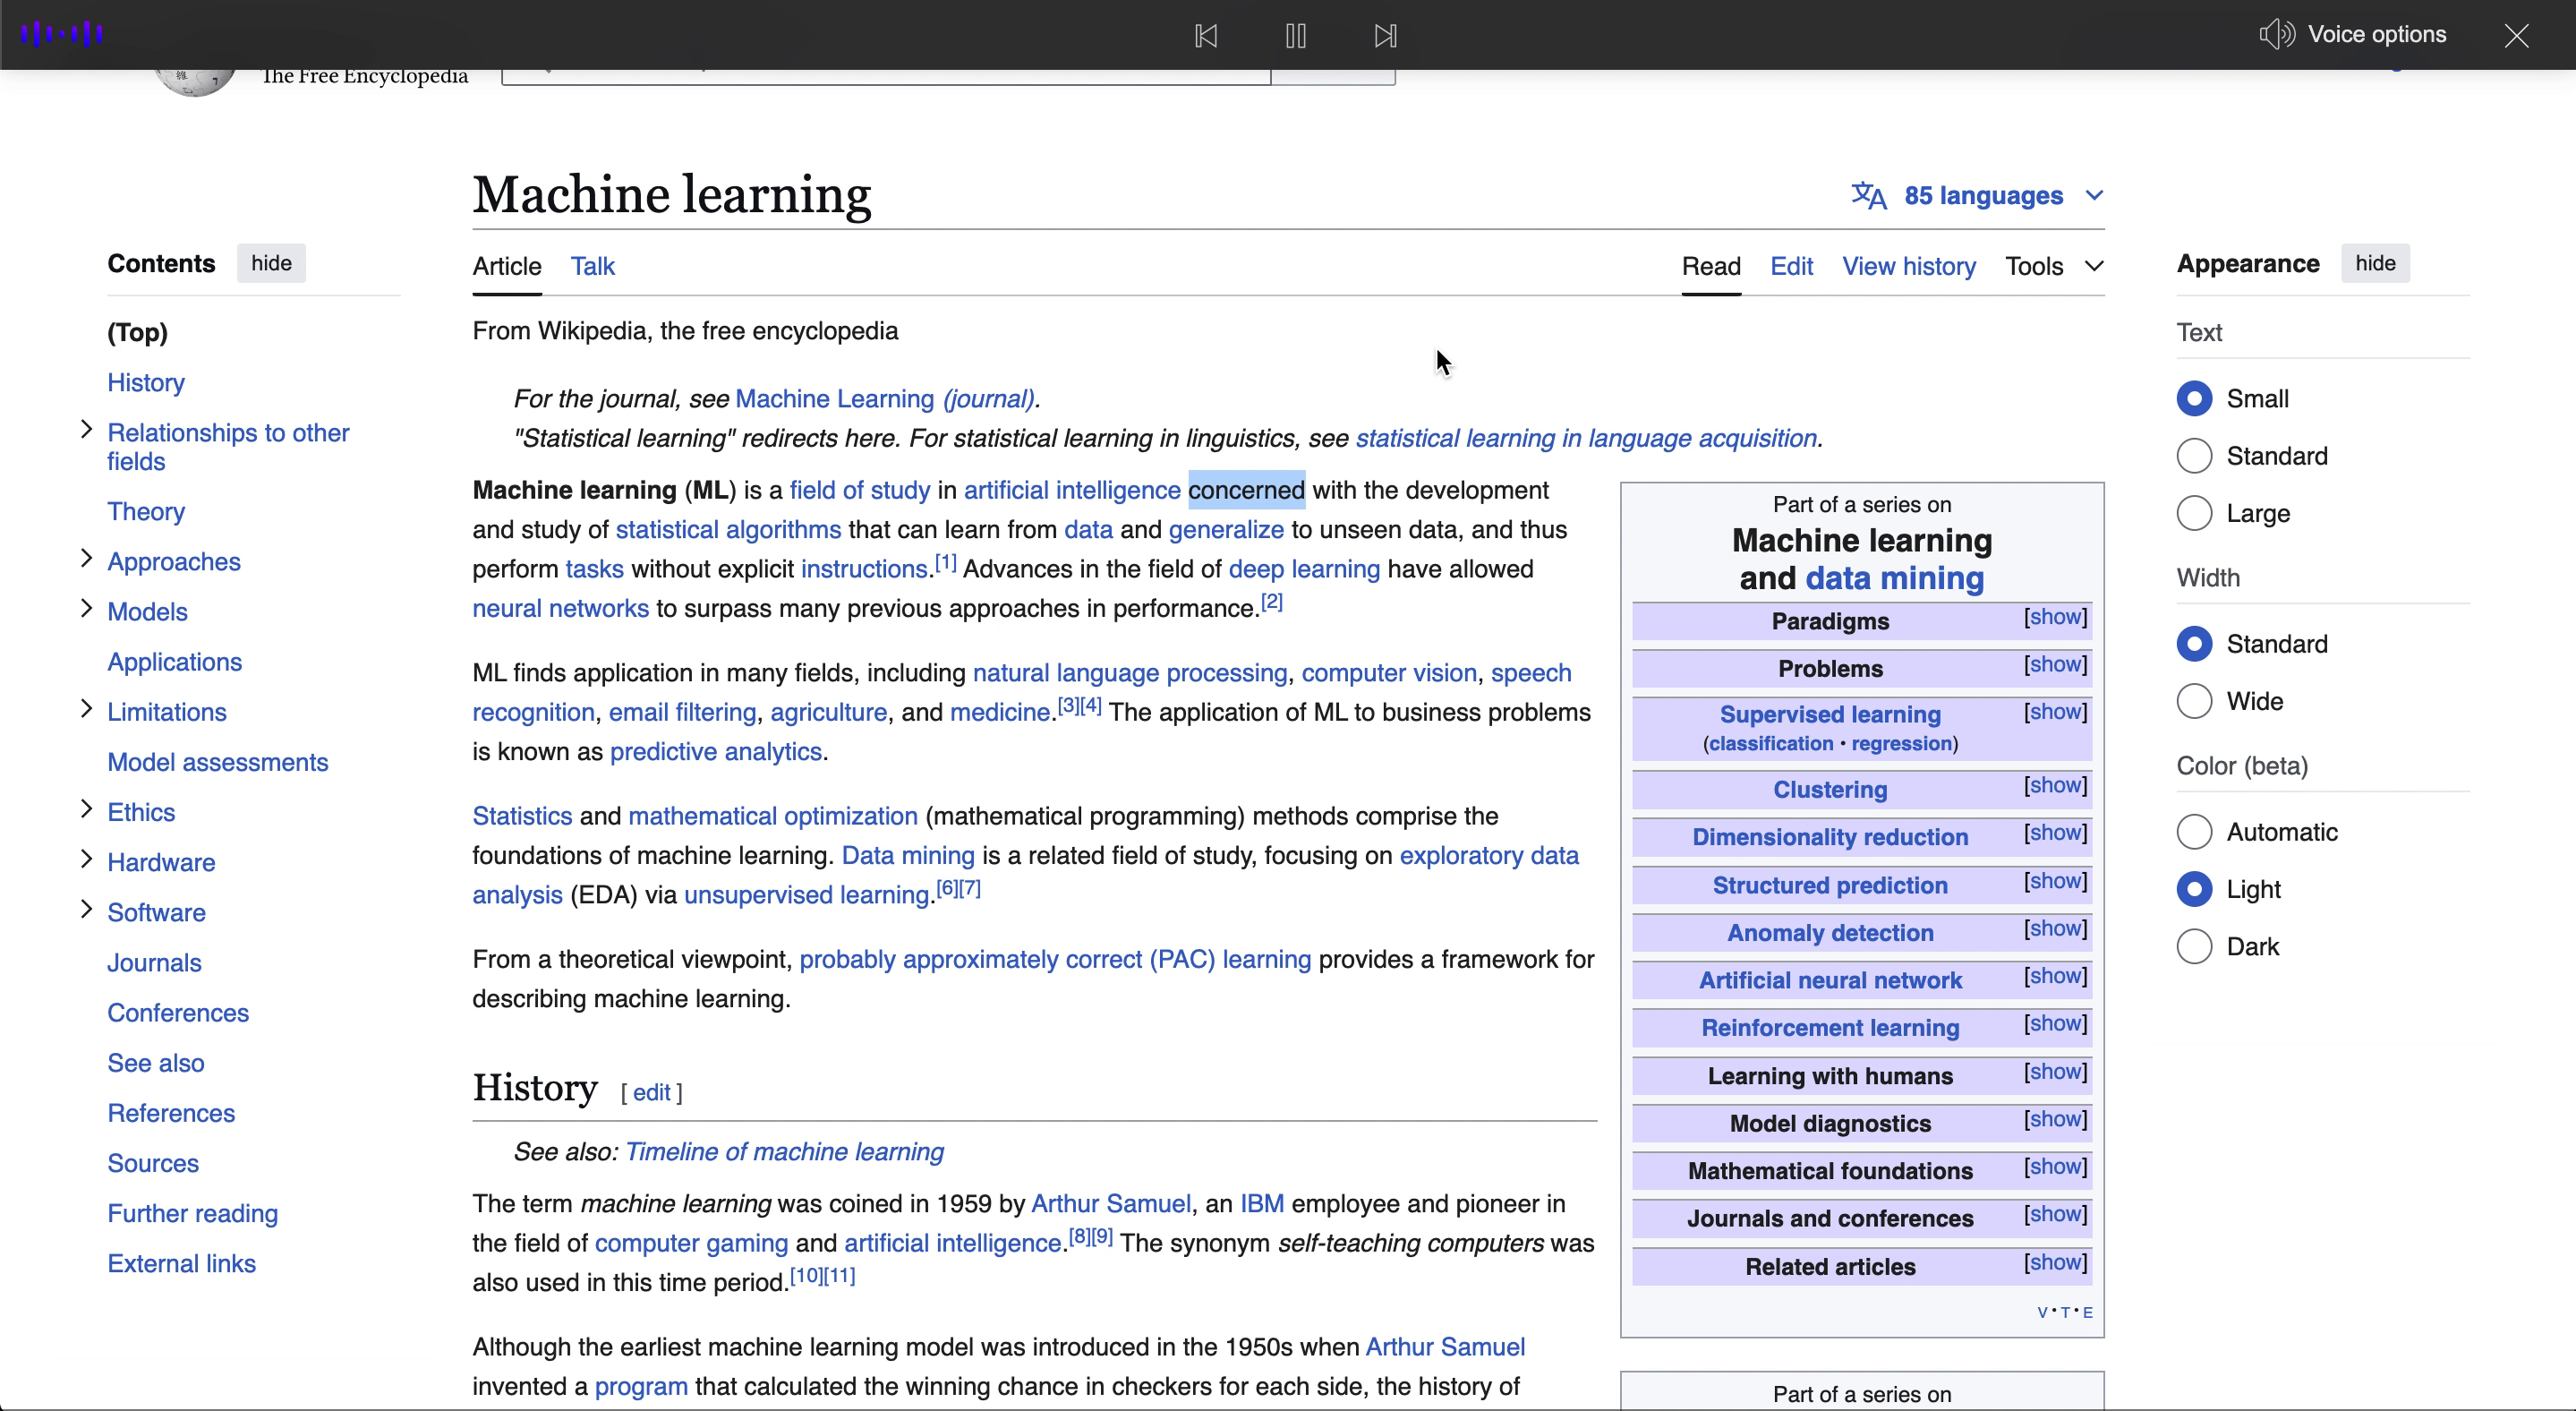Jump to See also in contents
The image size is (2576, 1411).
(x=156, y=1063)
